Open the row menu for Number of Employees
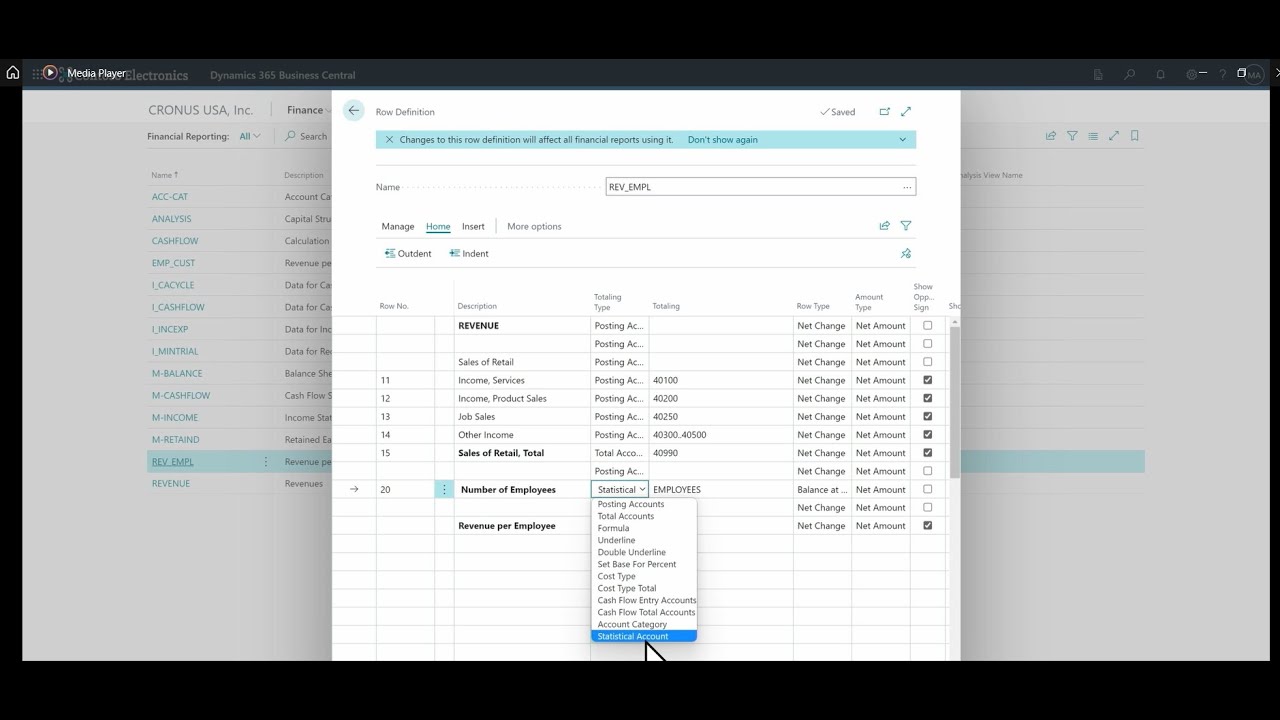 pos(444,490)
